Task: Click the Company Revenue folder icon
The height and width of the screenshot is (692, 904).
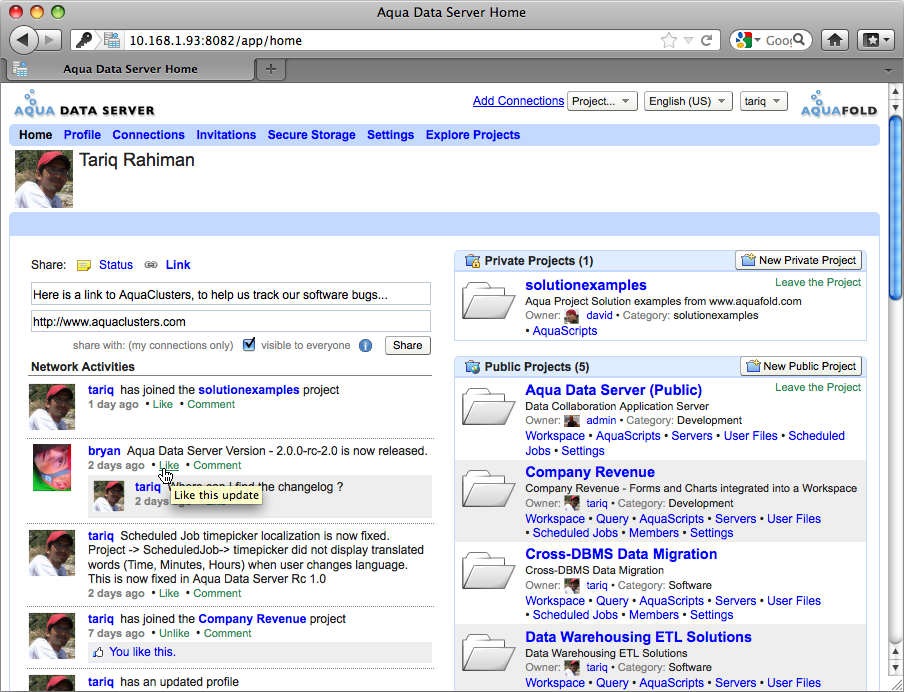Action: (488, 488)
